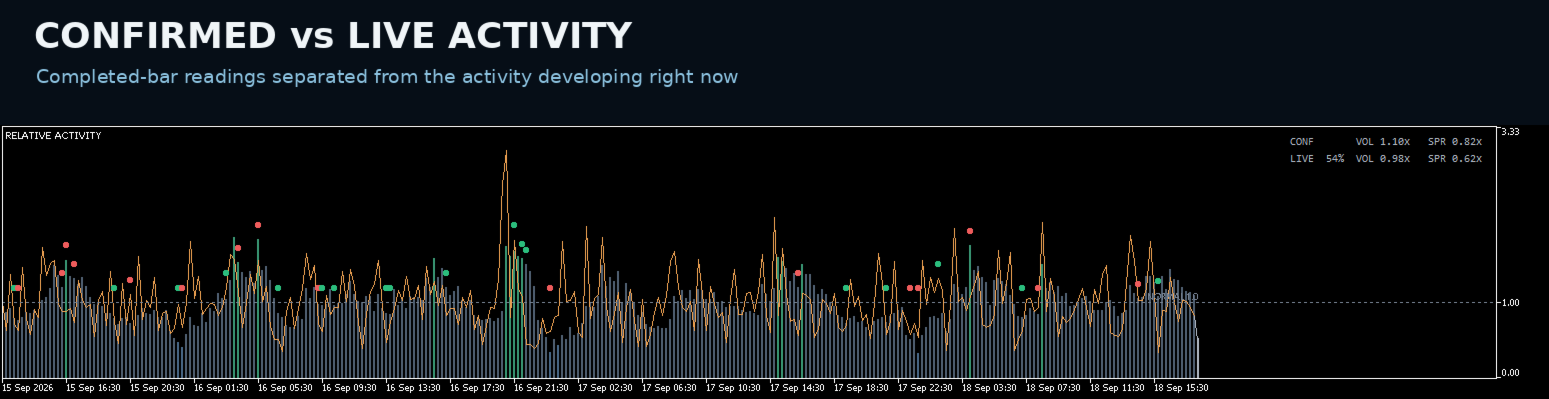Click the CONFIRMED vs LIVE ACTIVITY heading
This screenshot has height=399, width=1549.
coord(333,36)
